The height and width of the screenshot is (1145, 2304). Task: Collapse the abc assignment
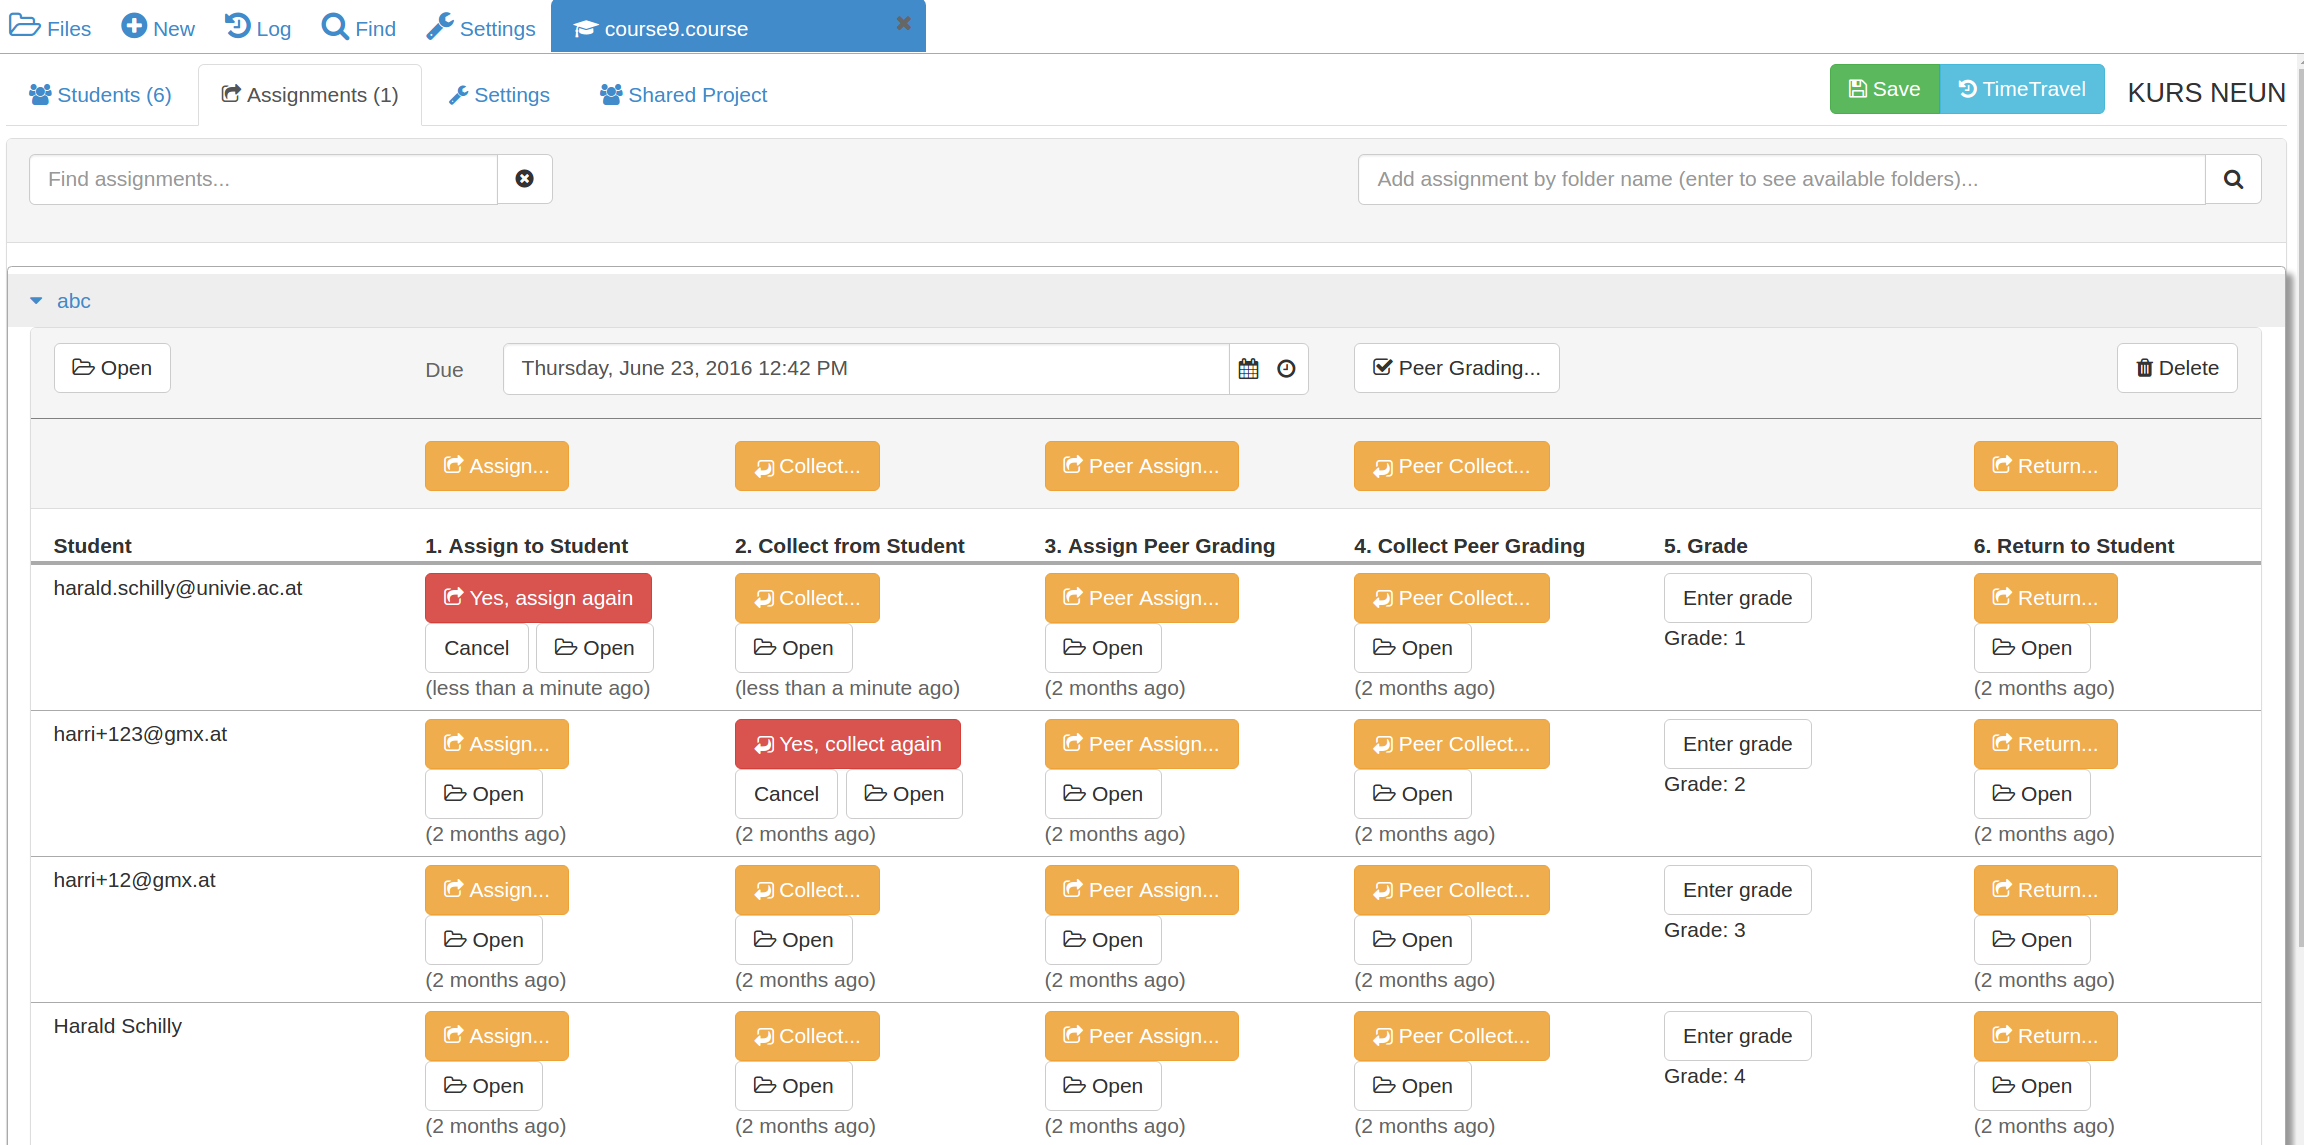[37, 301]
